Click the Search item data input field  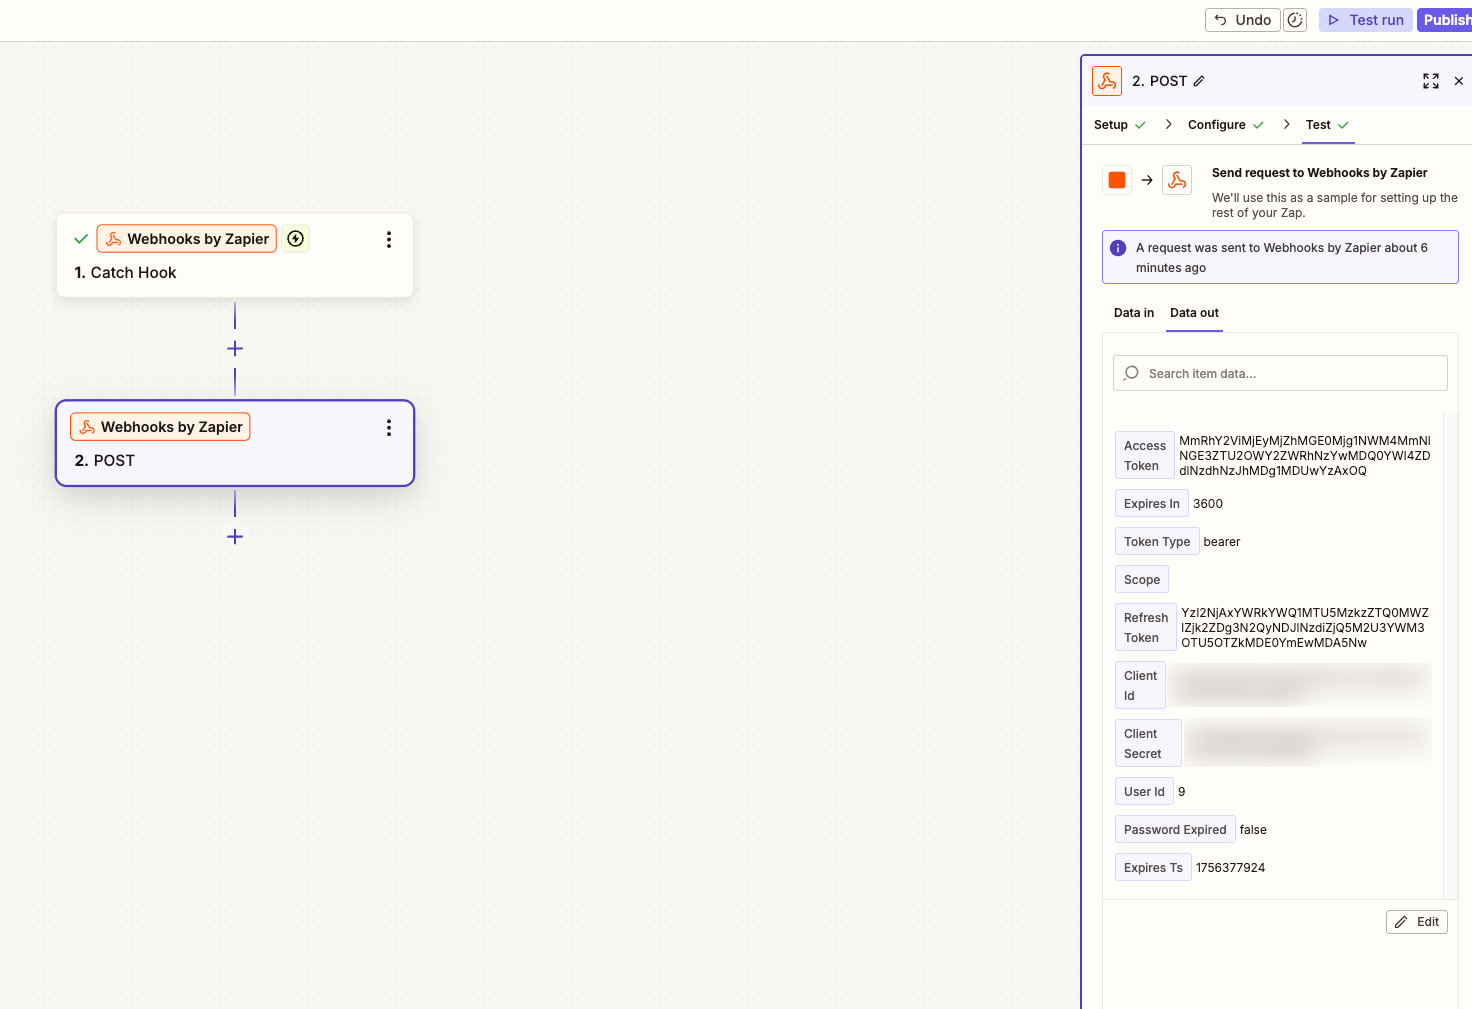pyautogui.click(x=1280, y=373)
